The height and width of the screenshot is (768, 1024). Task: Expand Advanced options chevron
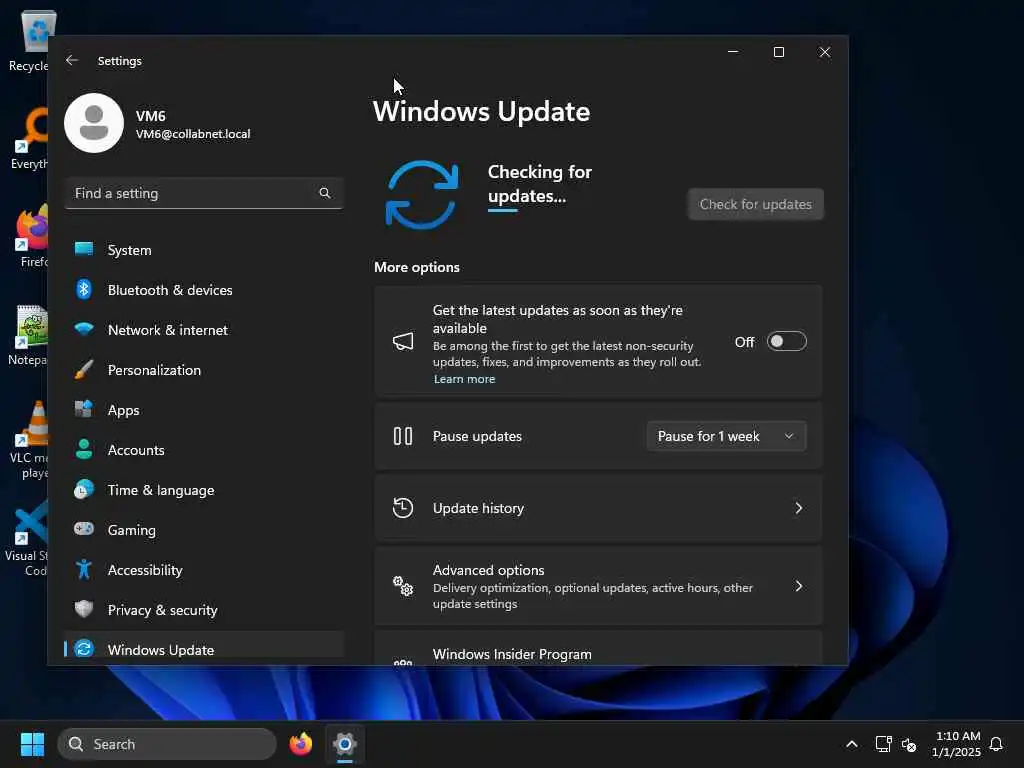tap(798, 586)
